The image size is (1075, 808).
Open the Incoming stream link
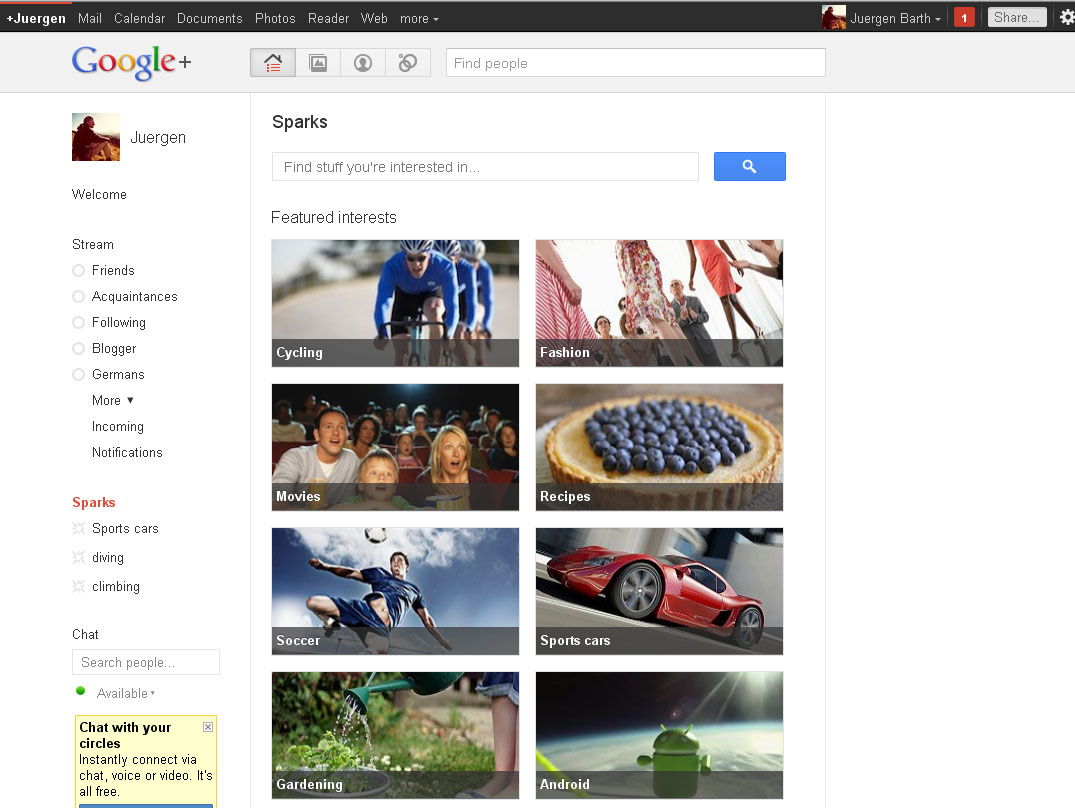[x=118, y=426]
